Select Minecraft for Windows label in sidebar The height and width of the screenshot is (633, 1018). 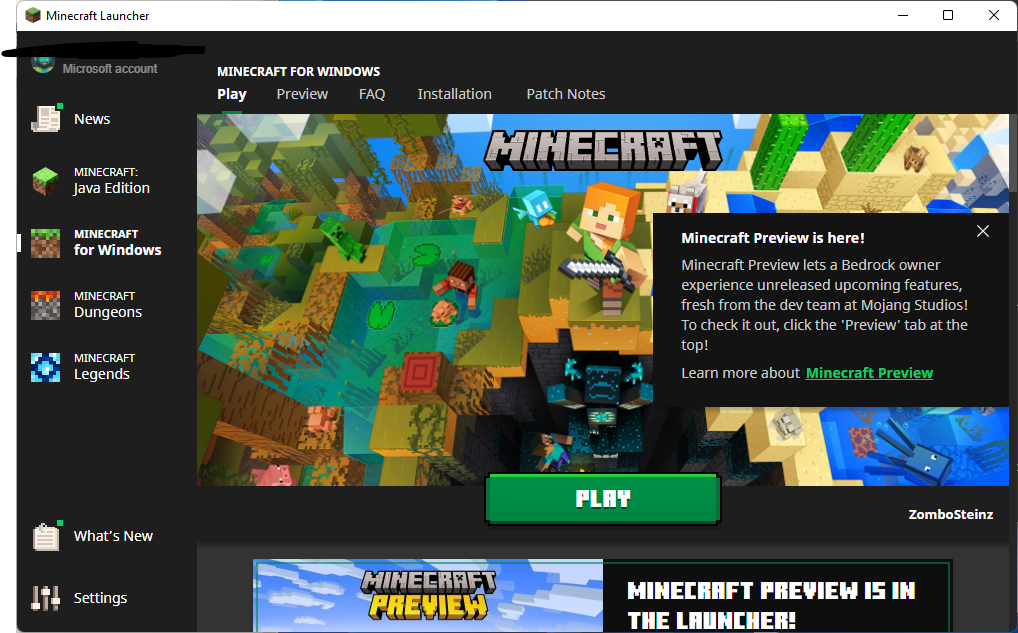(118, 243)
